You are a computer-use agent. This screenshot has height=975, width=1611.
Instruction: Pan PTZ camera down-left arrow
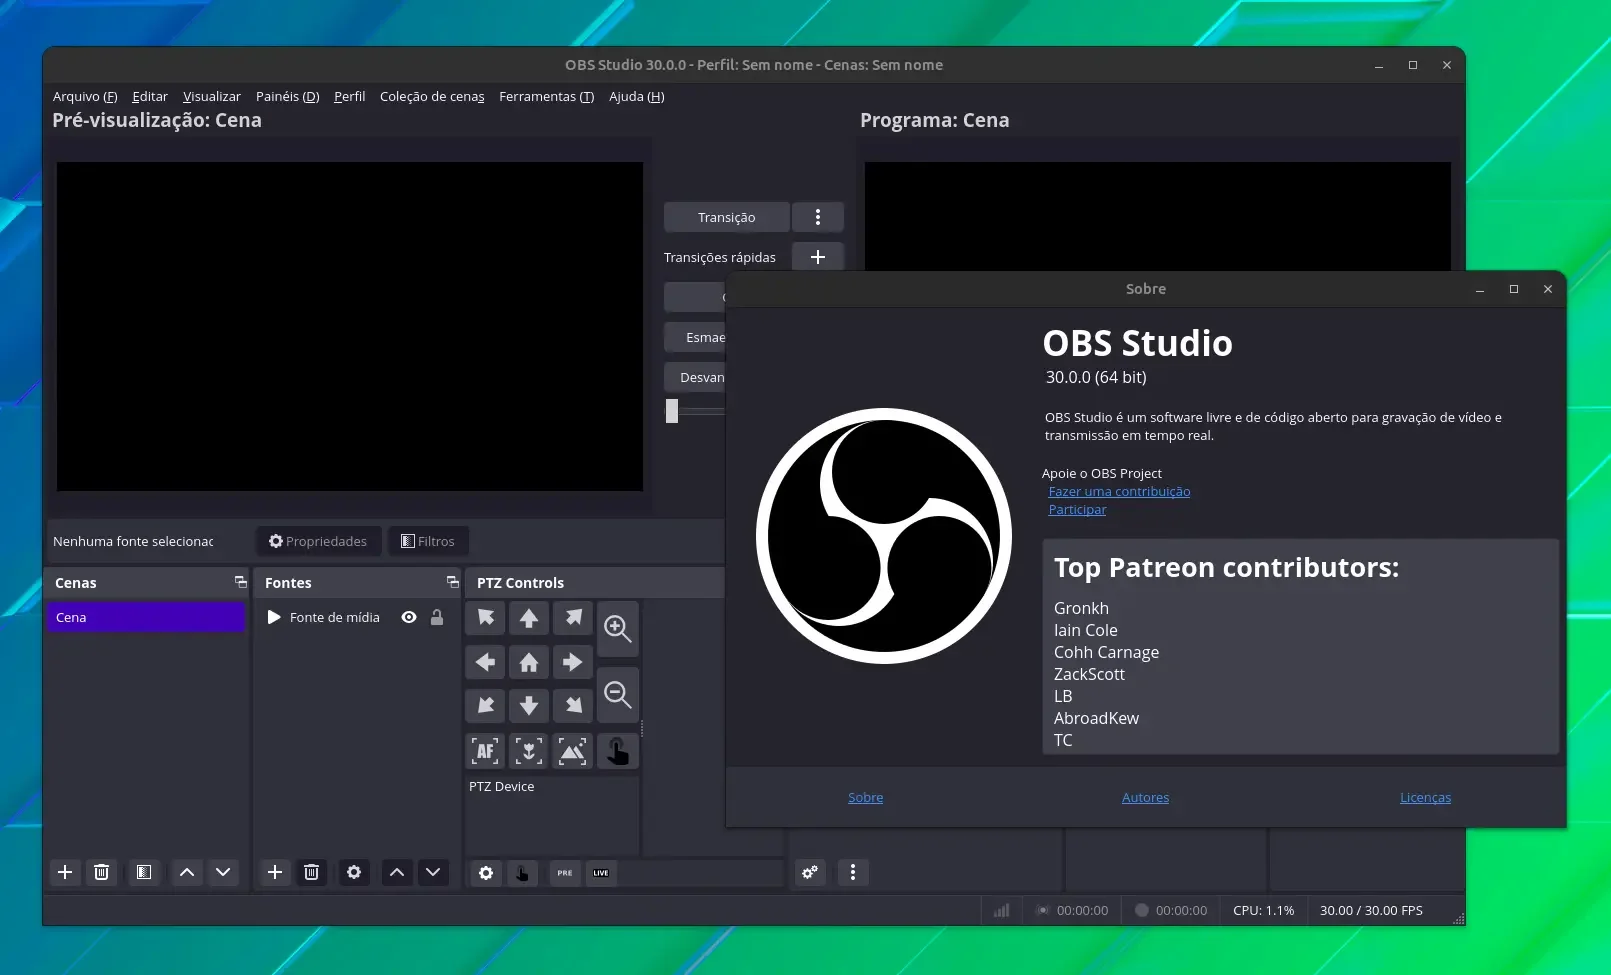pos(485,706)
